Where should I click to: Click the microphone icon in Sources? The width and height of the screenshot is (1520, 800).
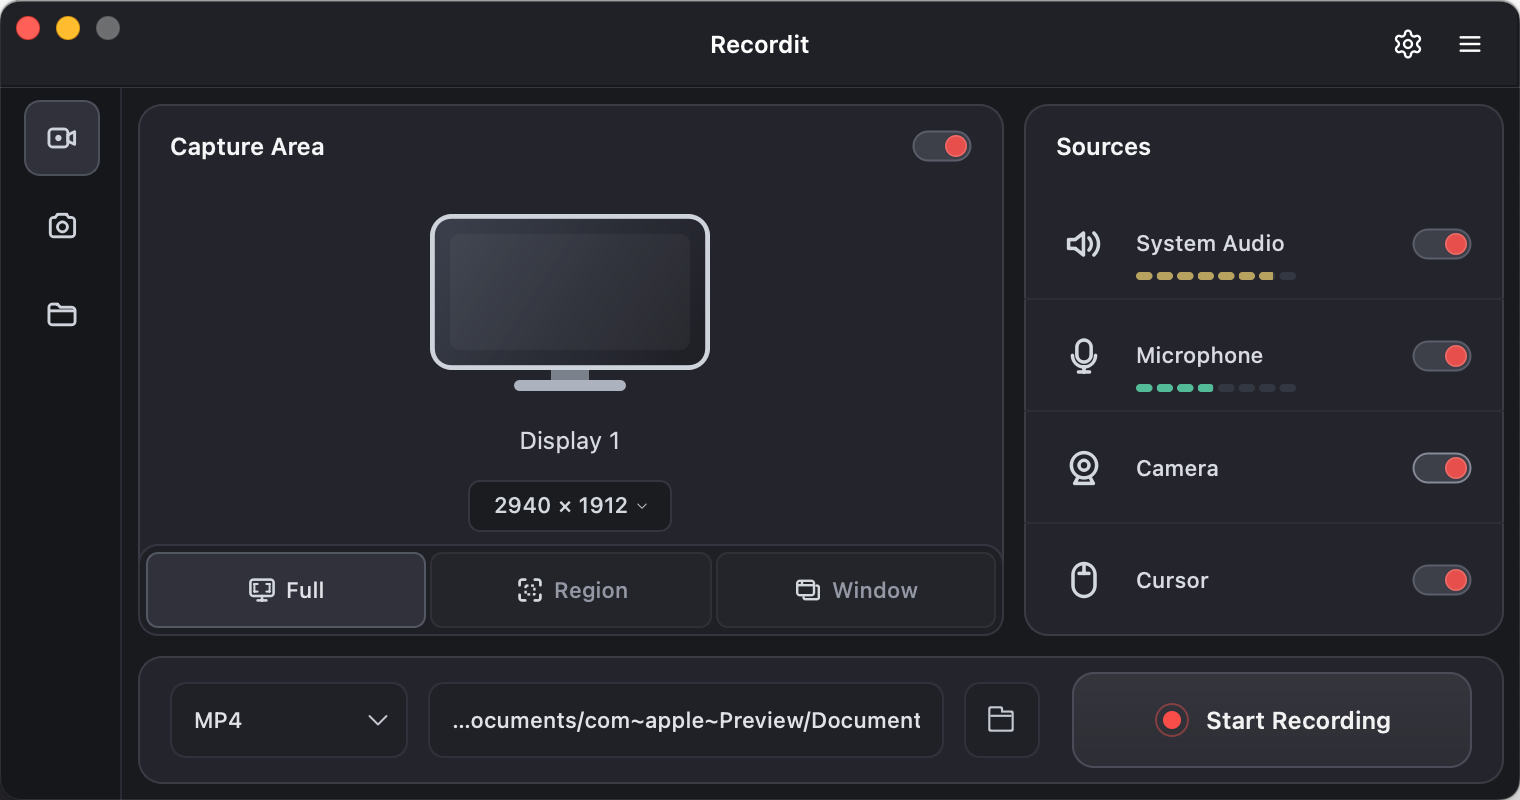pos(1084,356)
